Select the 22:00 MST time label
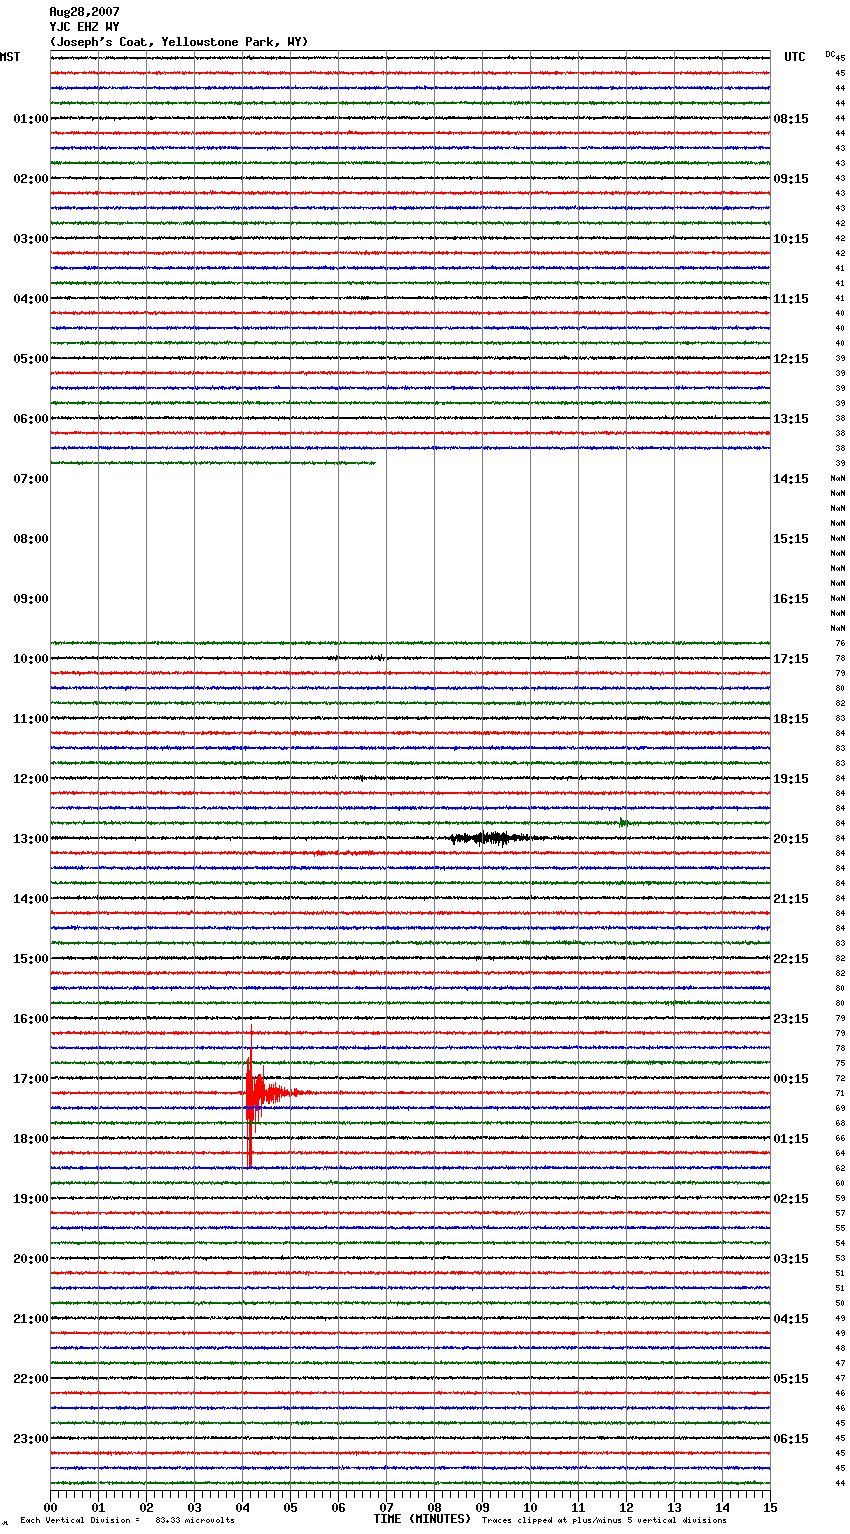Screen dimensions: 850x1534 click(30, 1379)
